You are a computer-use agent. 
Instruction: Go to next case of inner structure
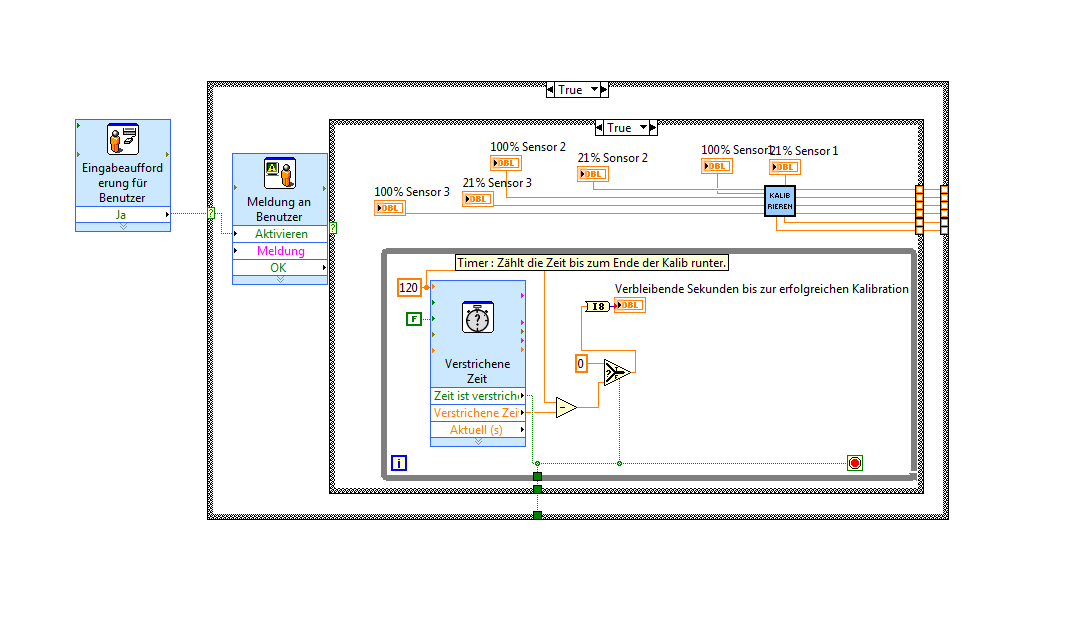coord(653,127)
